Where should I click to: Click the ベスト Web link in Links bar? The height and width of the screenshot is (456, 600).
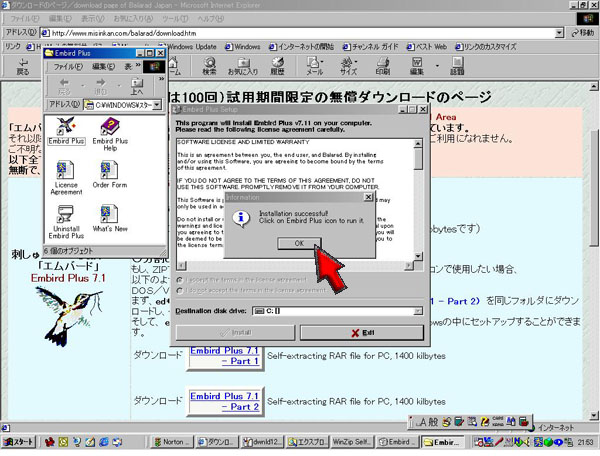click(x=427, y=47)
